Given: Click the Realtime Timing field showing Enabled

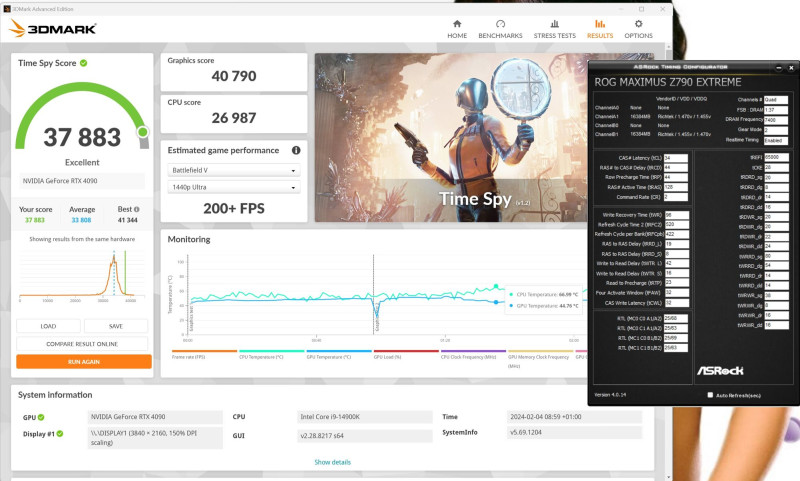Looking at the screenshot, I should coord(776,140).
